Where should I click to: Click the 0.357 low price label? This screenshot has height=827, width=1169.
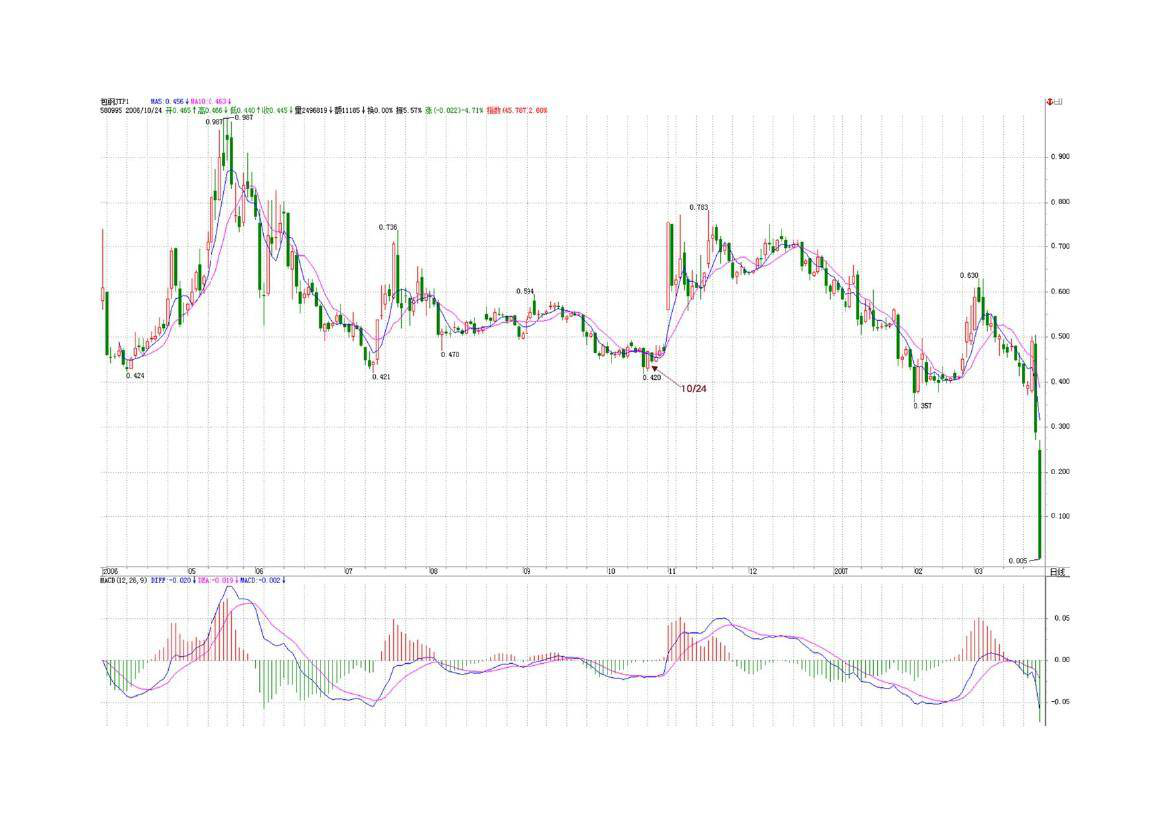[x=922, y=406]
